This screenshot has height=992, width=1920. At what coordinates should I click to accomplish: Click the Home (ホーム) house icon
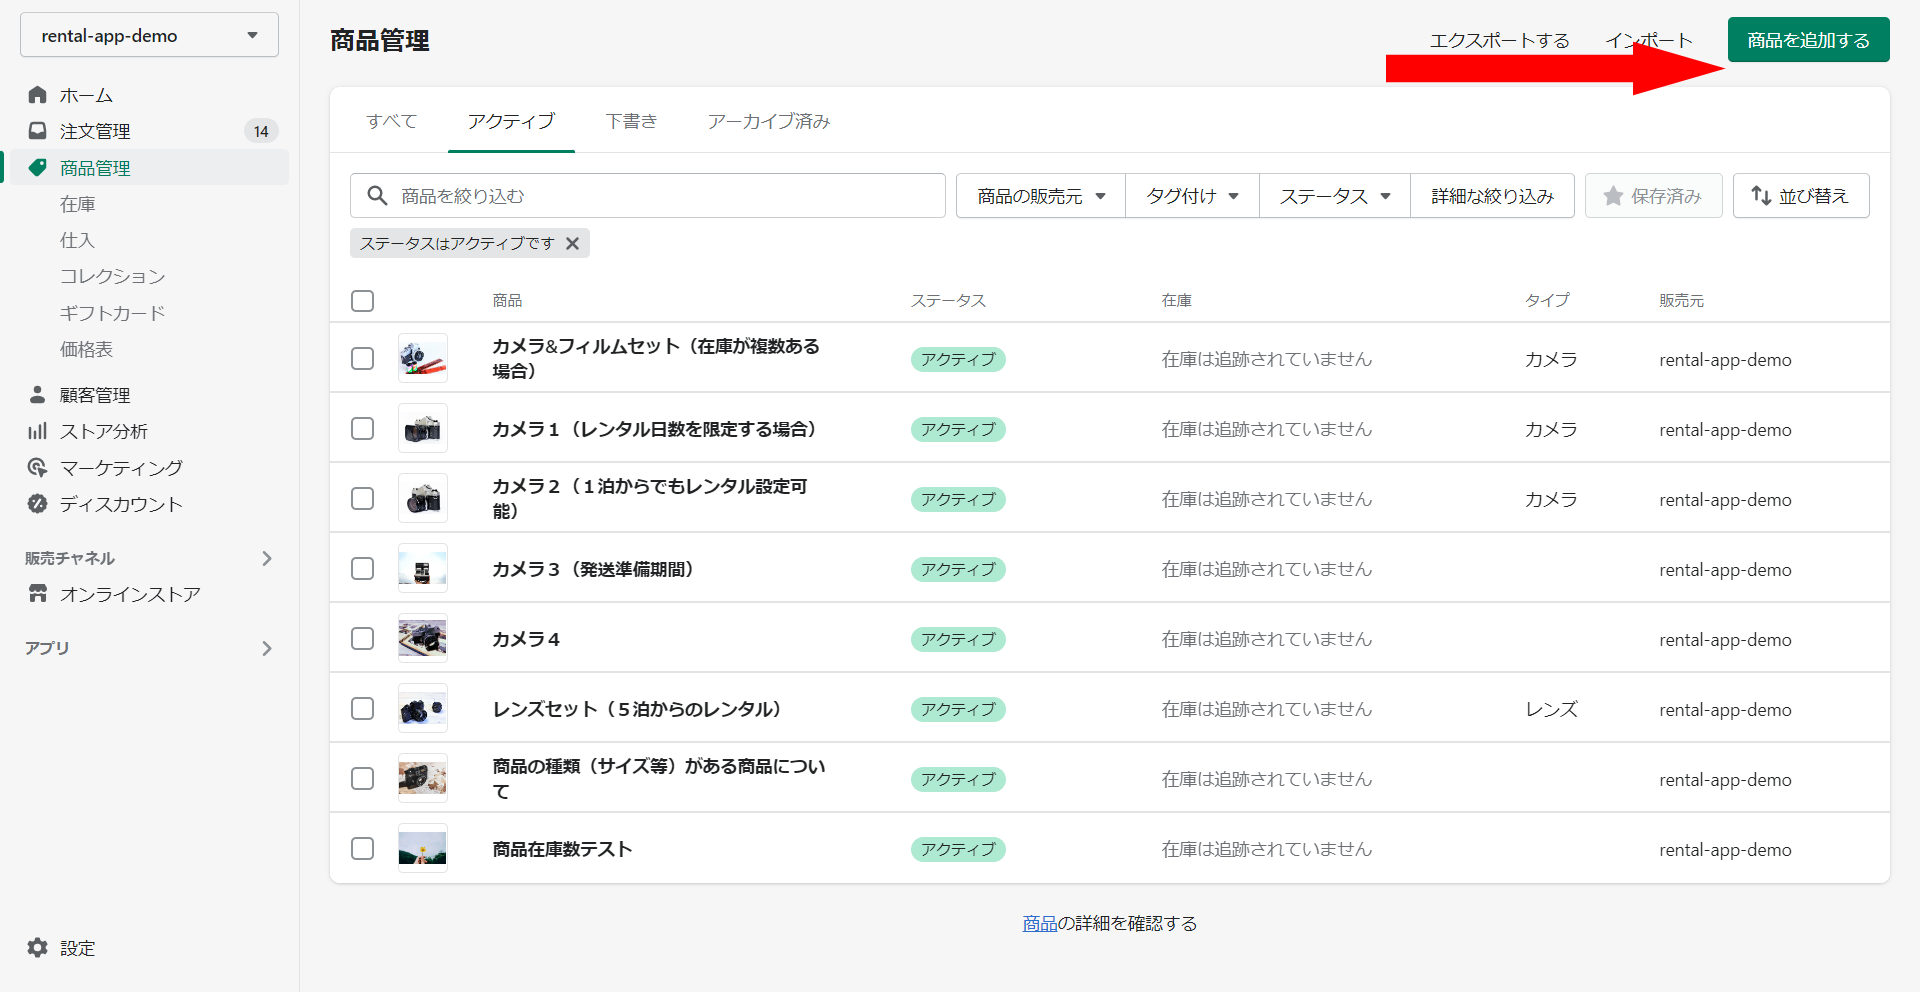[x=38, y=95]
